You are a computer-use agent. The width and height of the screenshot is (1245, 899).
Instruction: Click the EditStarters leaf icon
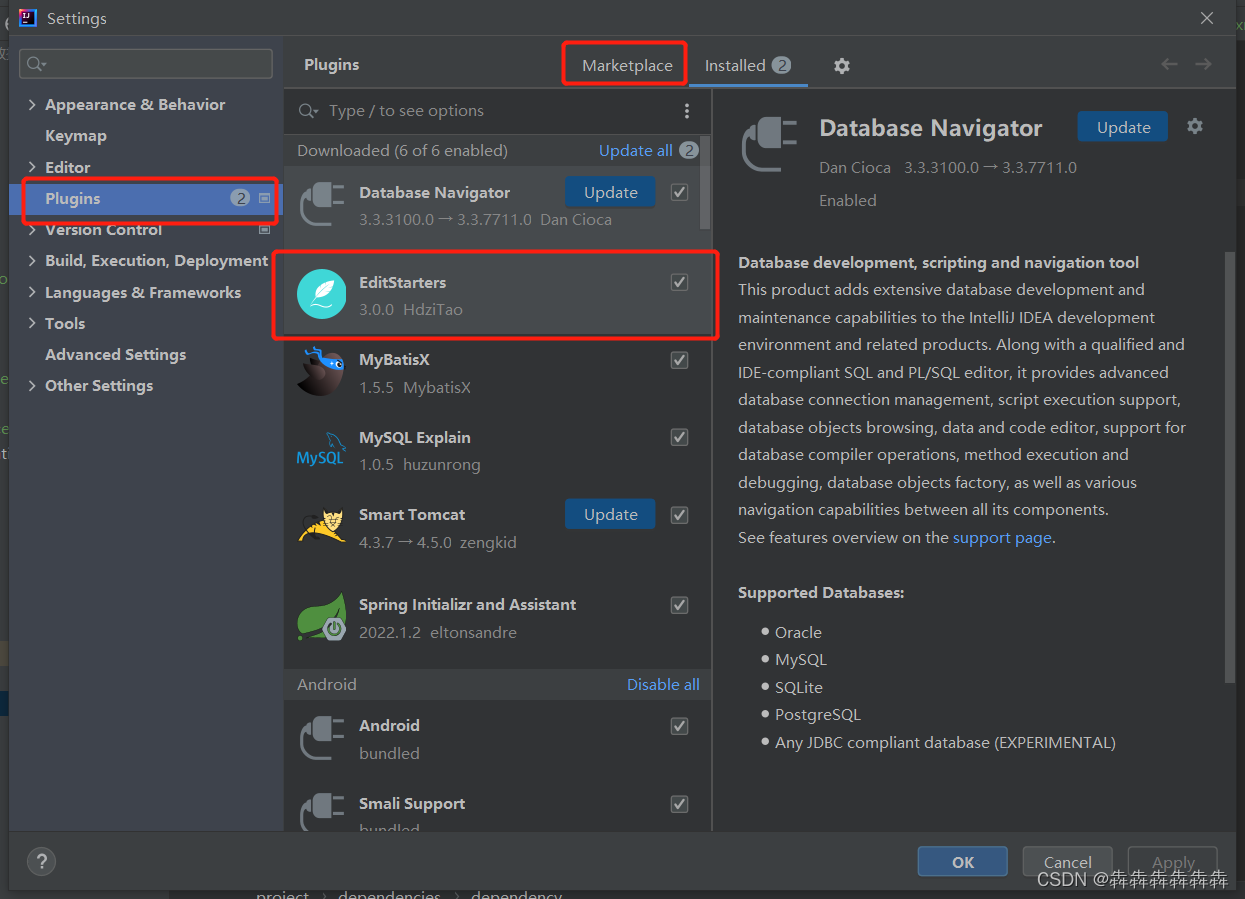[x=322, y=295]
